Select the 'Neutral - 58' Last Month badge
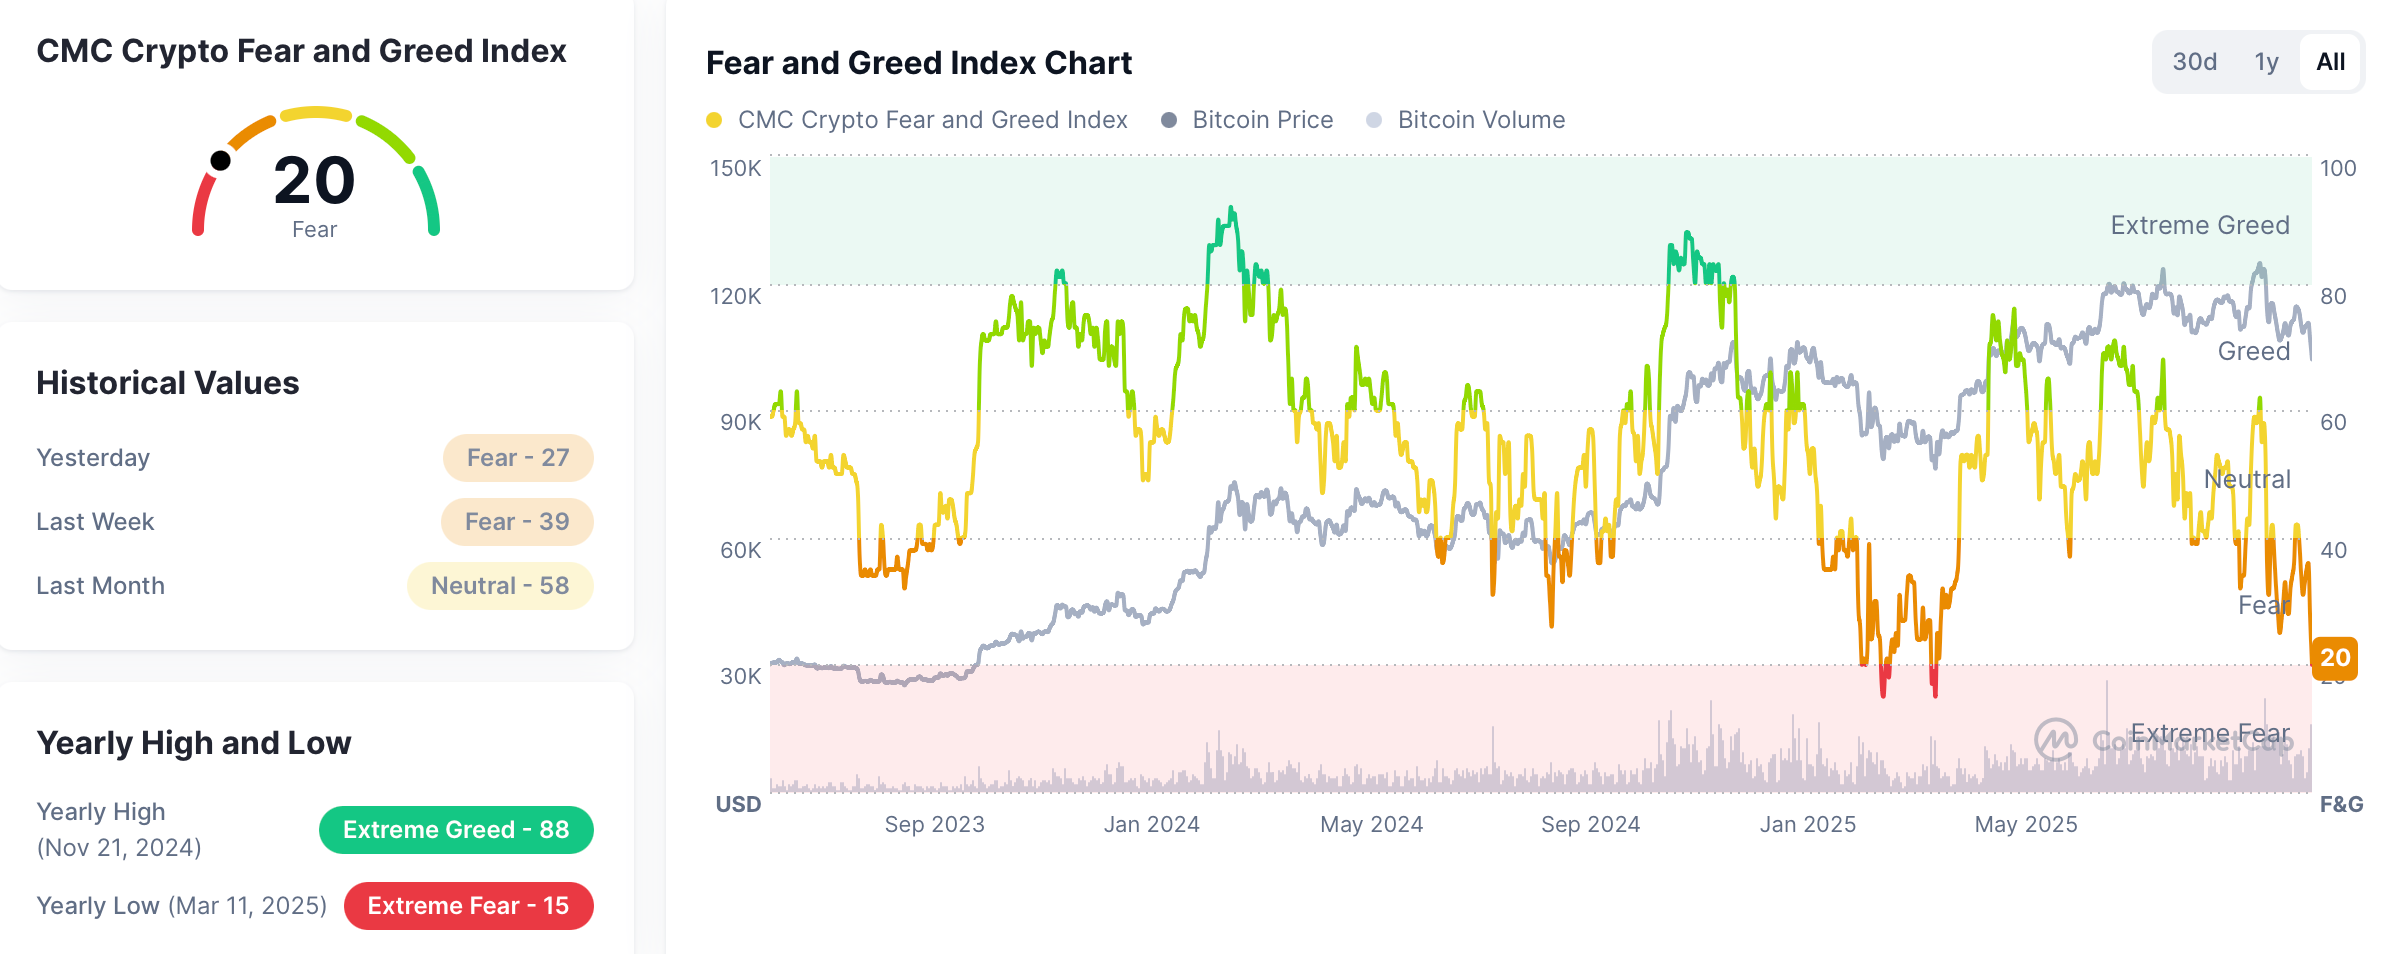This screenshot has width=2384, height=954. pos(500,585)
